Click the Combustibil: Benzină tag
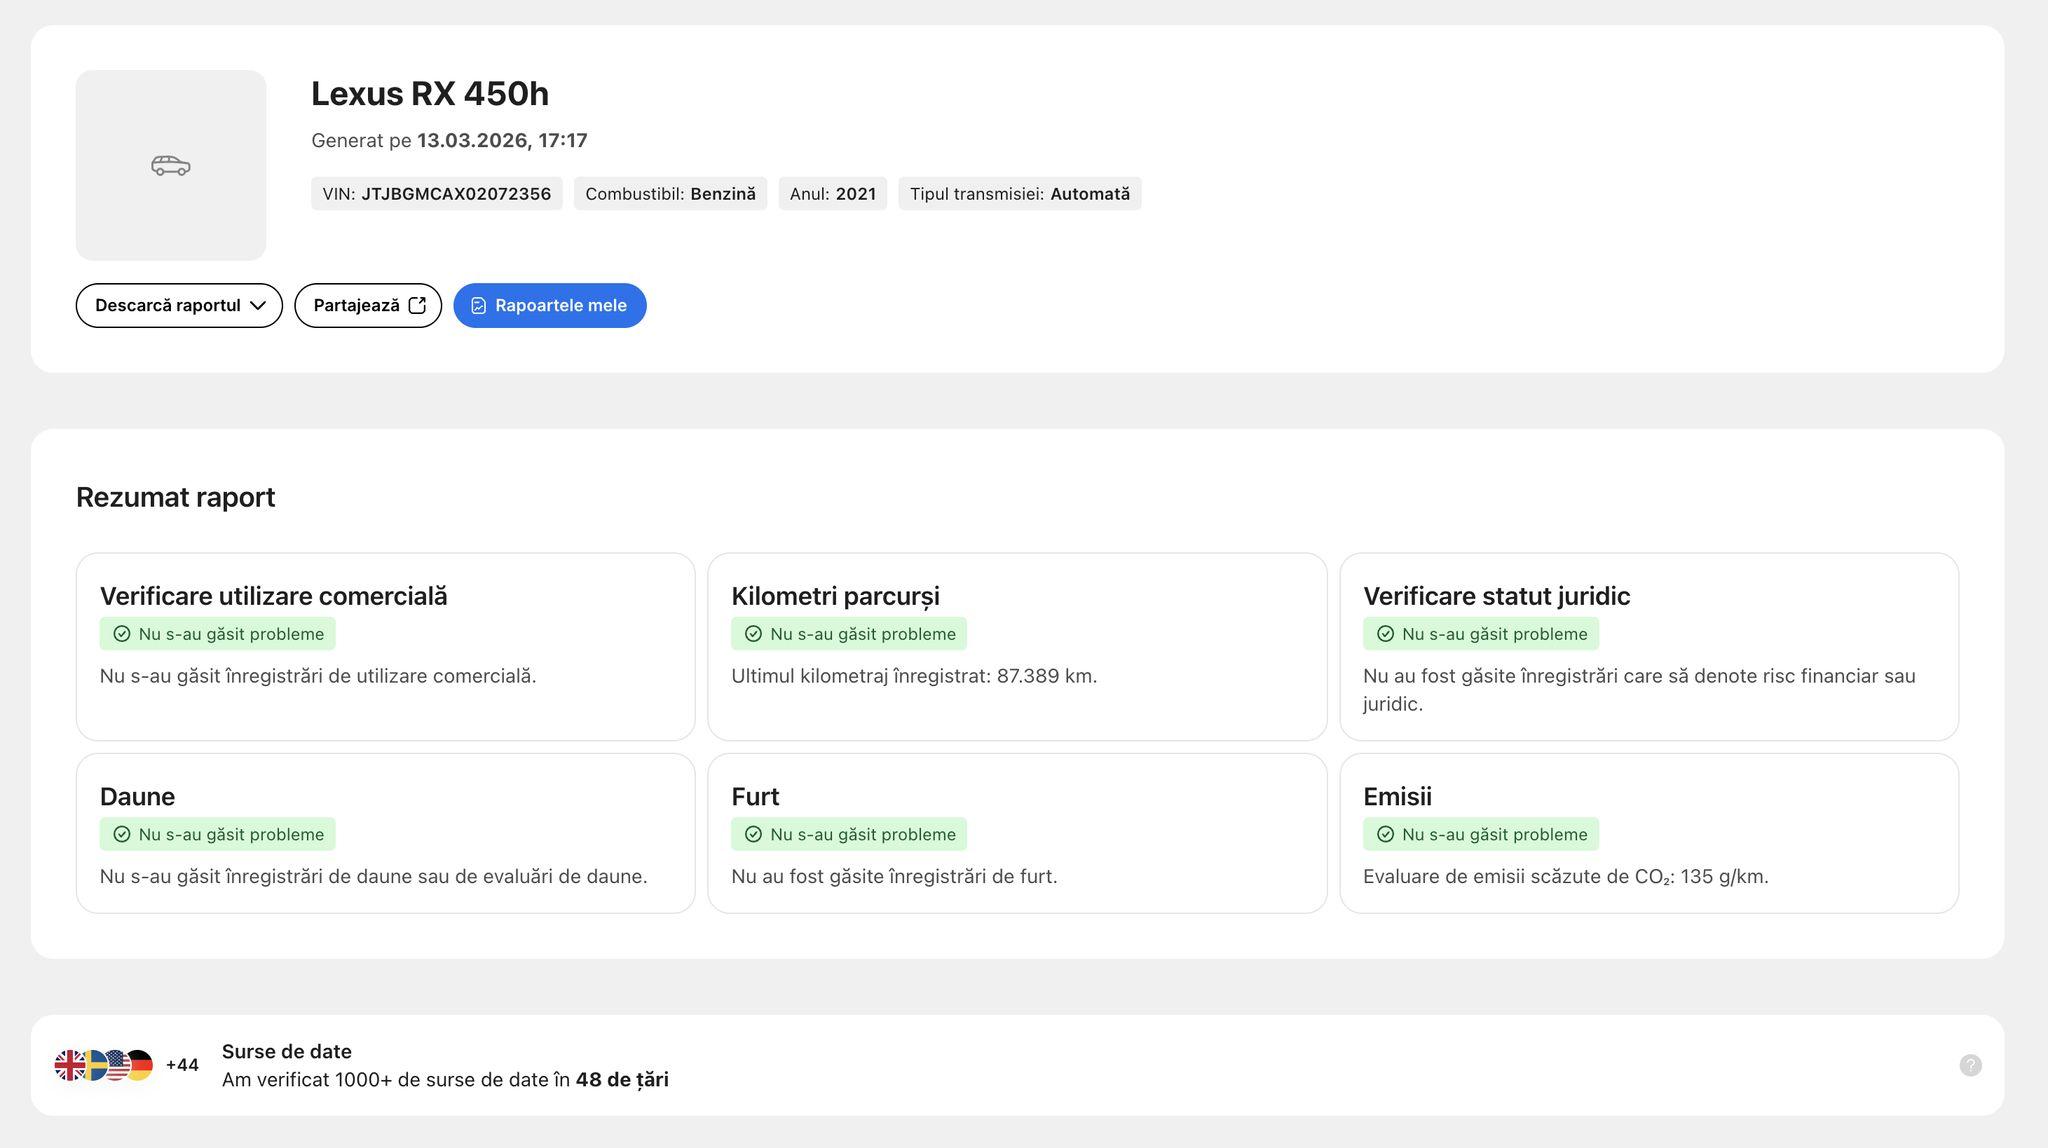 click(x=670, y=194)
